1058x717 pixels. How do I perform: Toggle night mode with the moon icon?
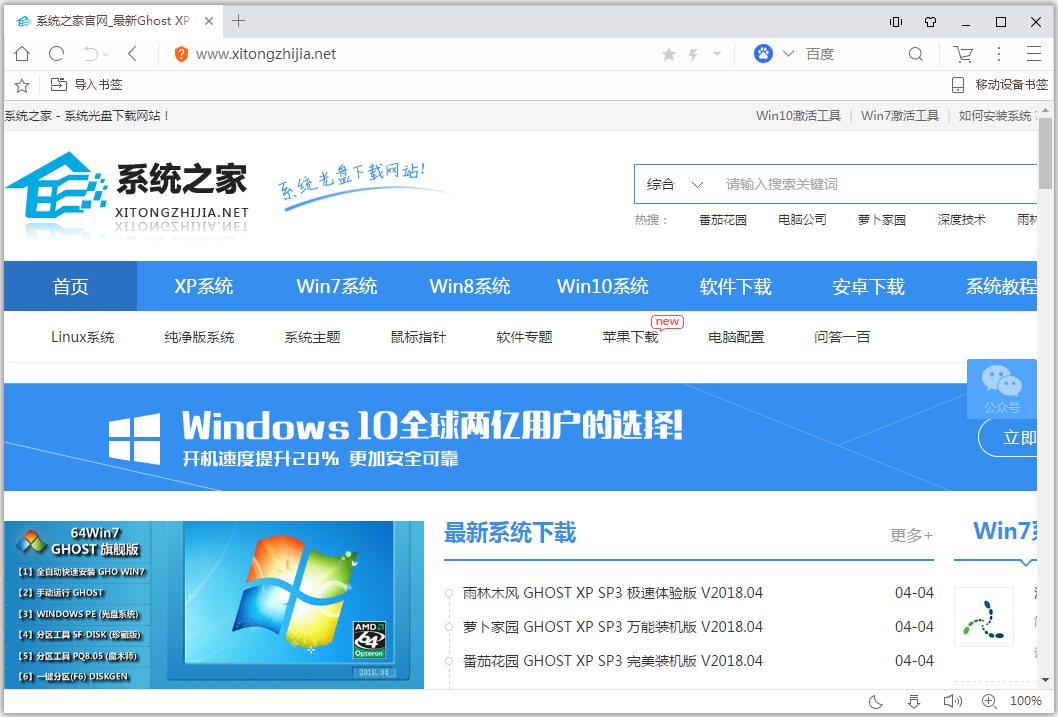pyautogui.click(x=875, y=701)
